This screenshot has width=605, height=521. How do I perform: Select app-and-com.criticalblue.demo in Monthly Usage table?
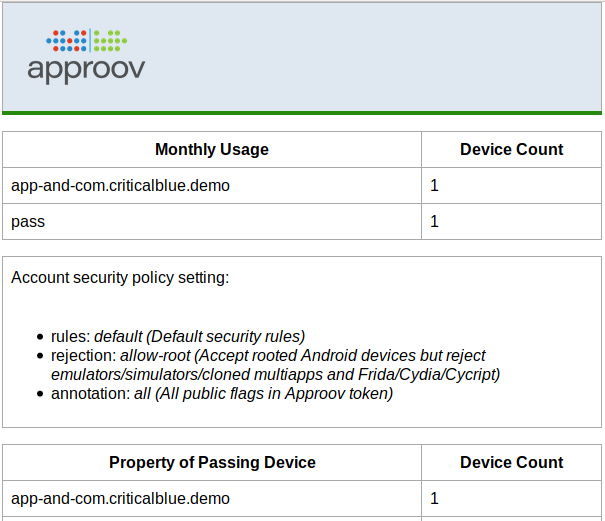tap(120, 186)
